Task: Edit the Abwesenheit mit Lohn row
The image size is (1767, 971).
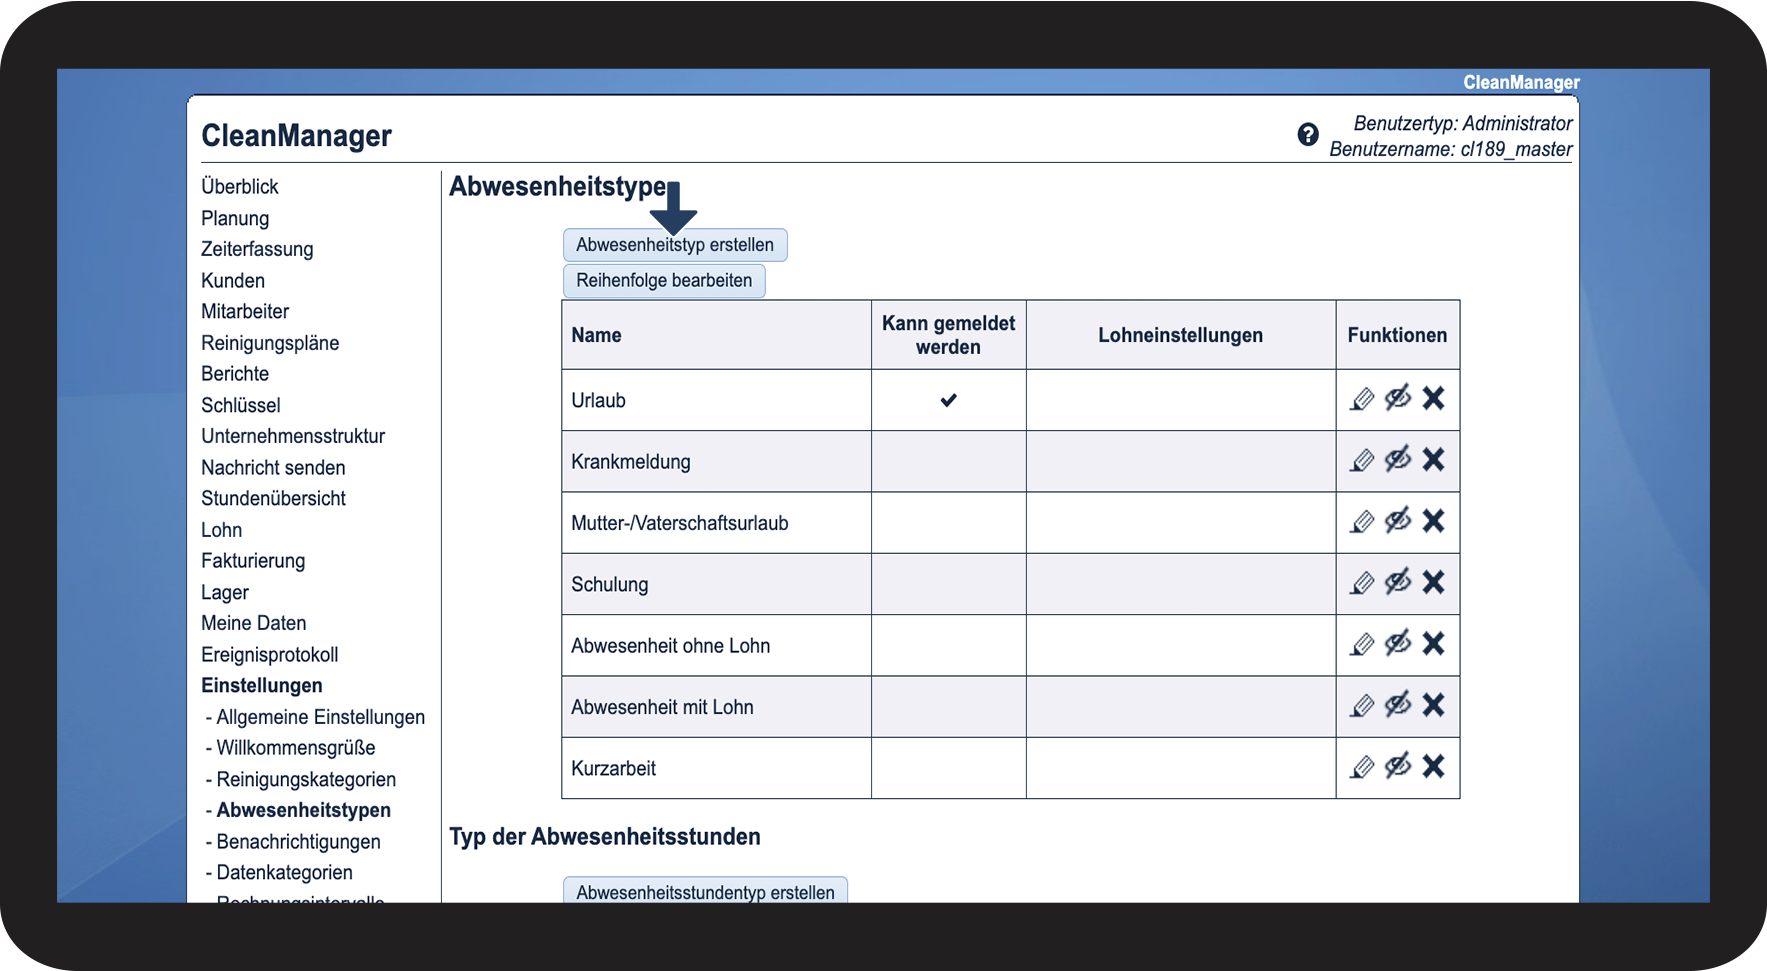Action: [1362, 706]
